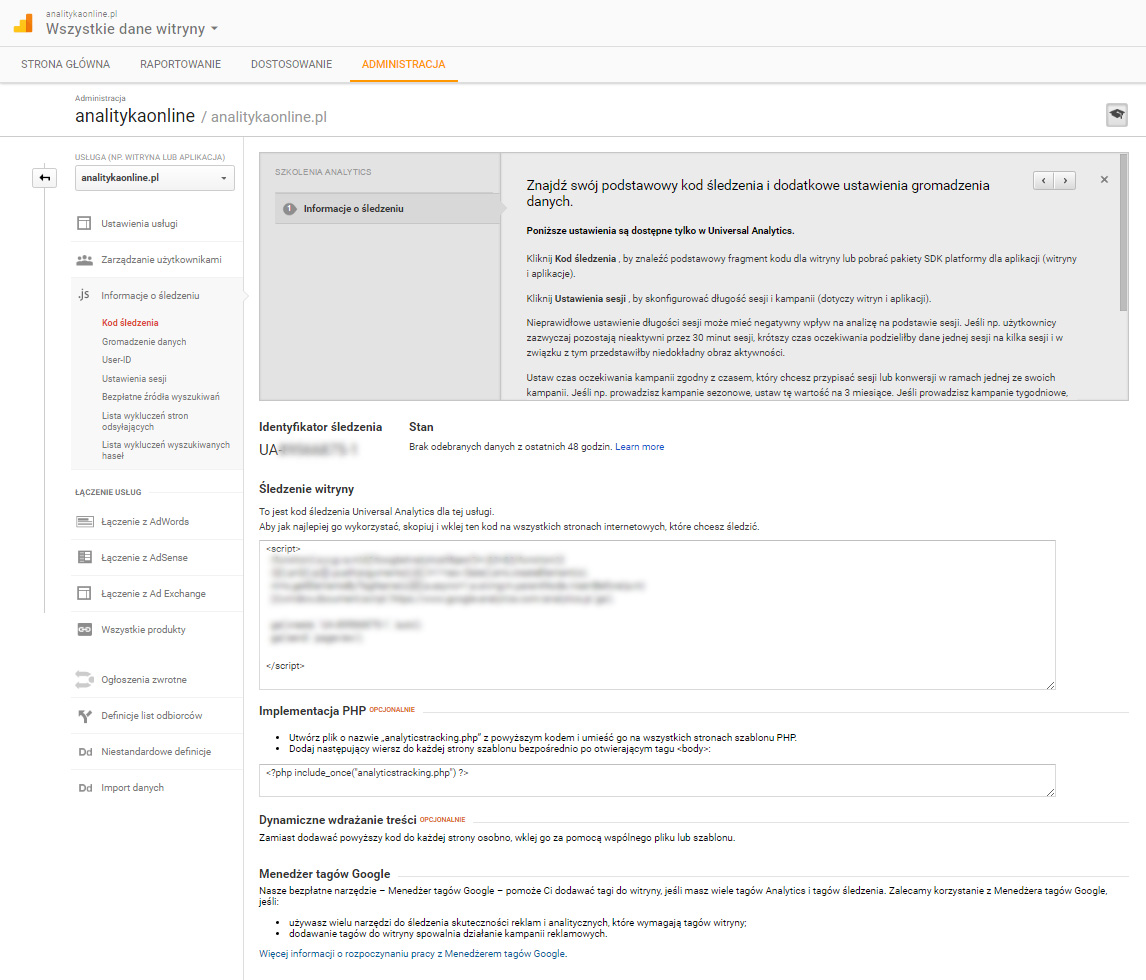Open Import danych menu item
Viewport: 1146px width, 980px height.
(x=132, y=787)
